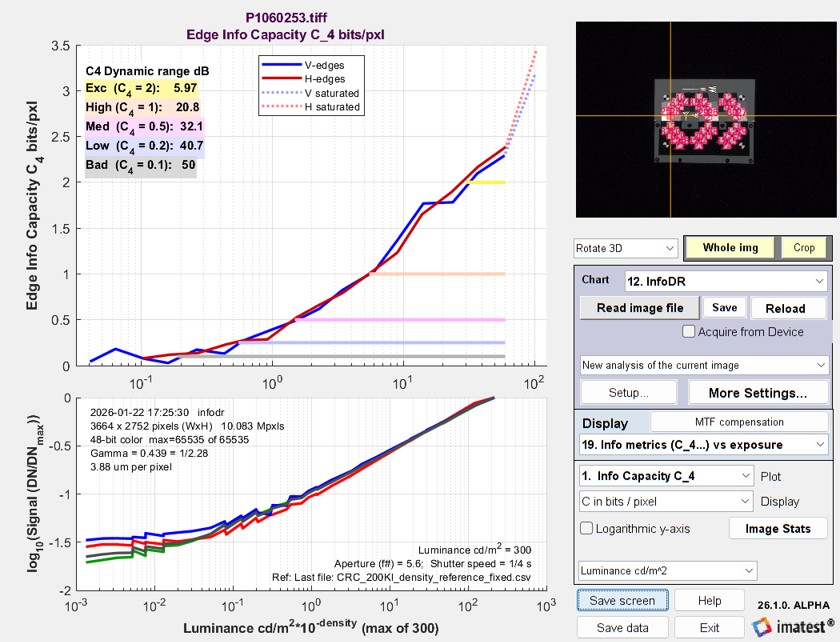Select the Whole img view toggle

(x=731, y=247)
